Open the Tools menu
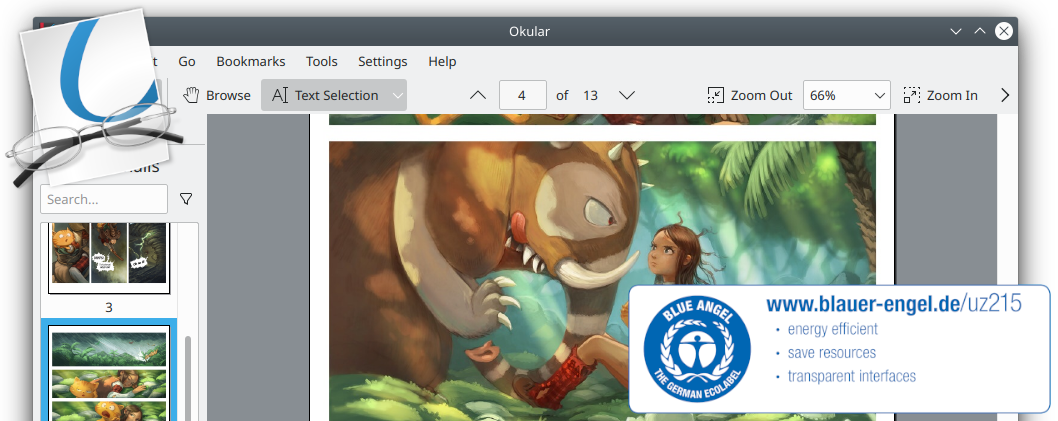Image resolution: width=1058 pixels, height=421 pixels. click(x=321, y=61)
